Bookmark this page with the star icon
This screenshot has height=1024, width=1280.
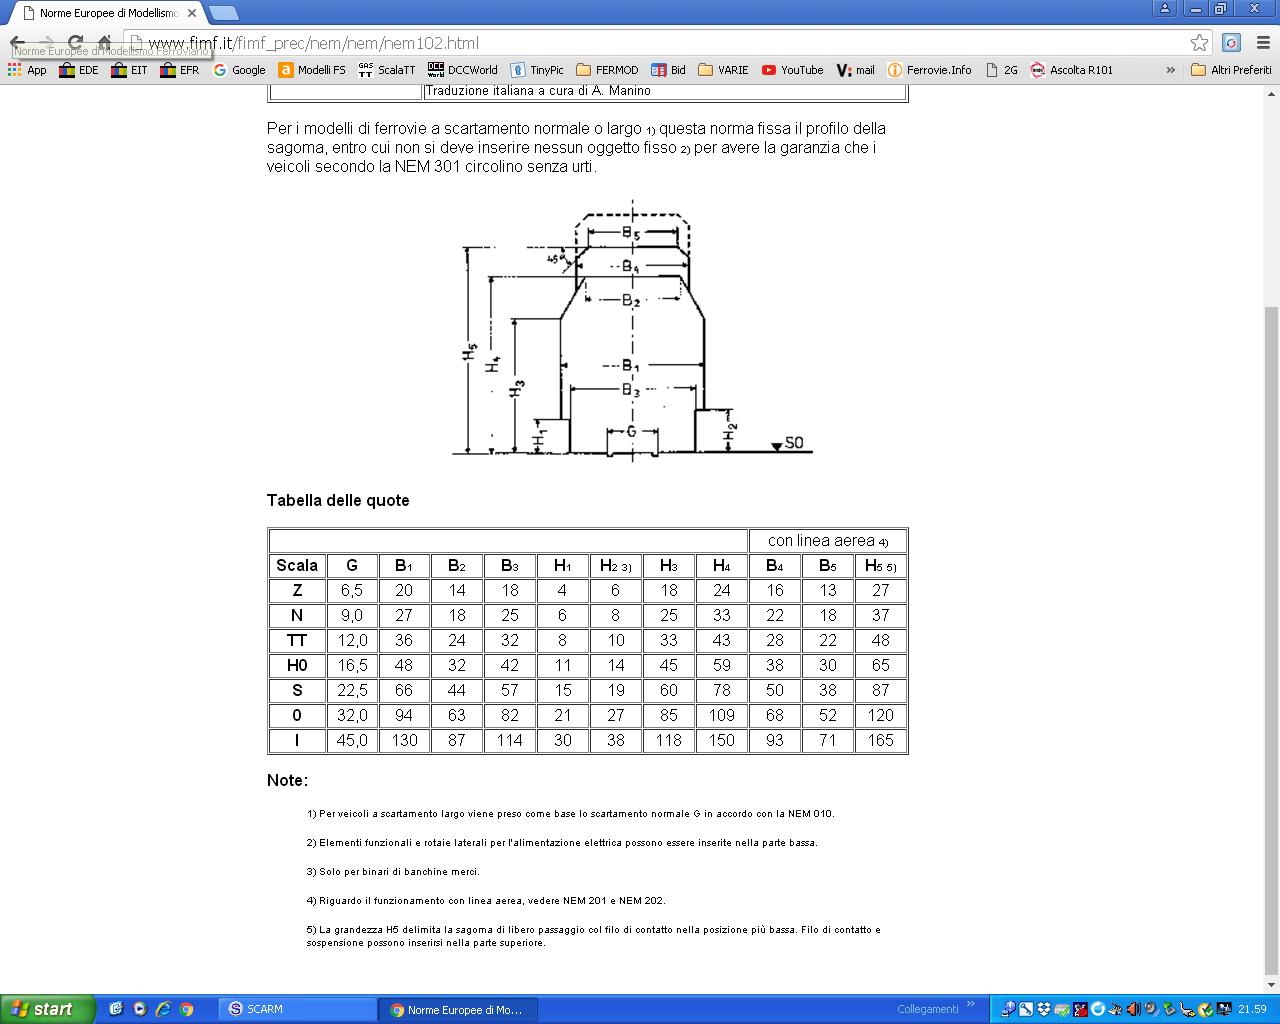(1199, 43)
